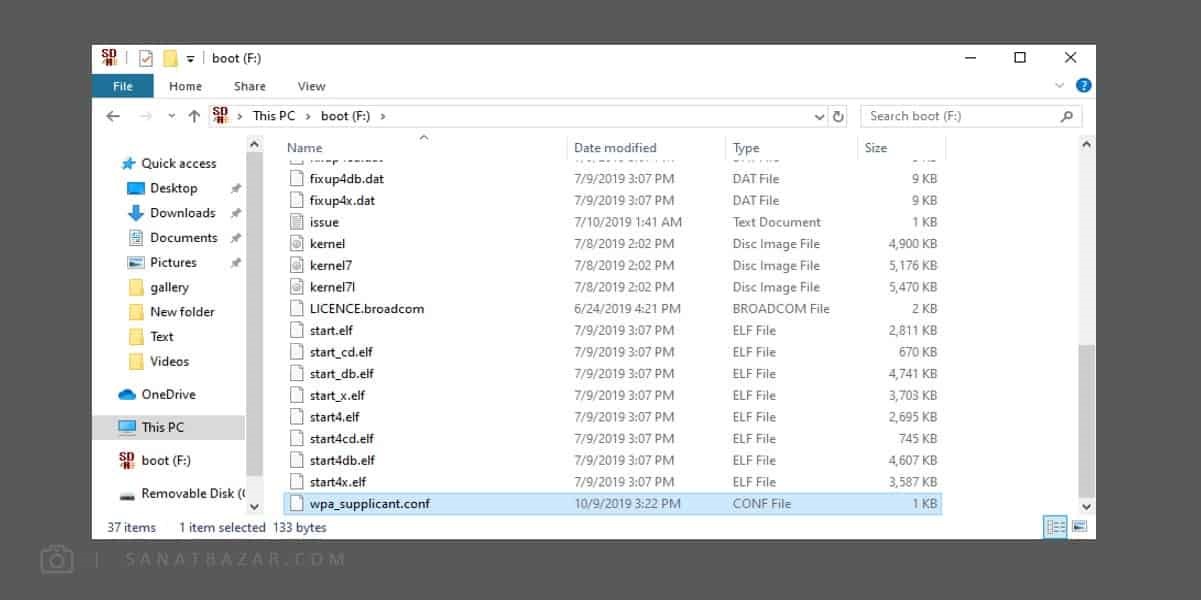Go forward with the Forward arrow
The width and height of the screenshot is (1201, 600).
[145, 116]
